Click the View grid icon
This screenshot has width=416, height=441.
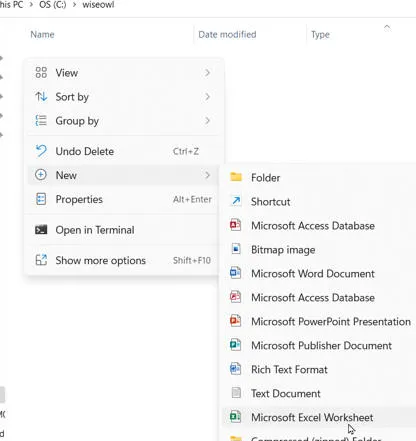point(41,73)
